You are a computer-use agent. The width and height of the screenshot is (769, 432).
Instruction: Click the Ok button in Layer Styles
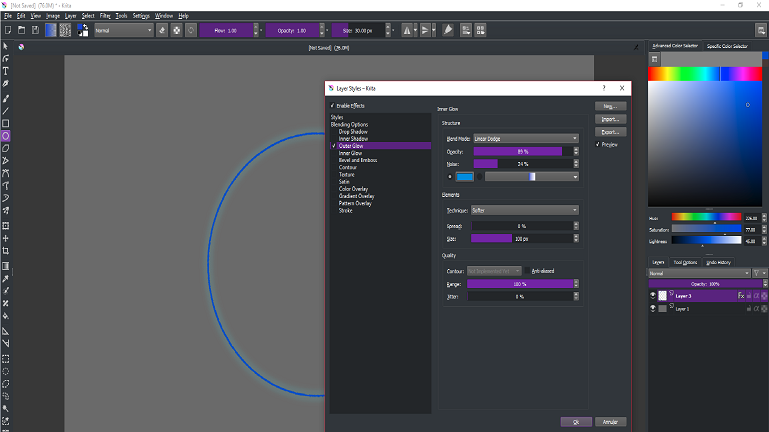point(576,422)
